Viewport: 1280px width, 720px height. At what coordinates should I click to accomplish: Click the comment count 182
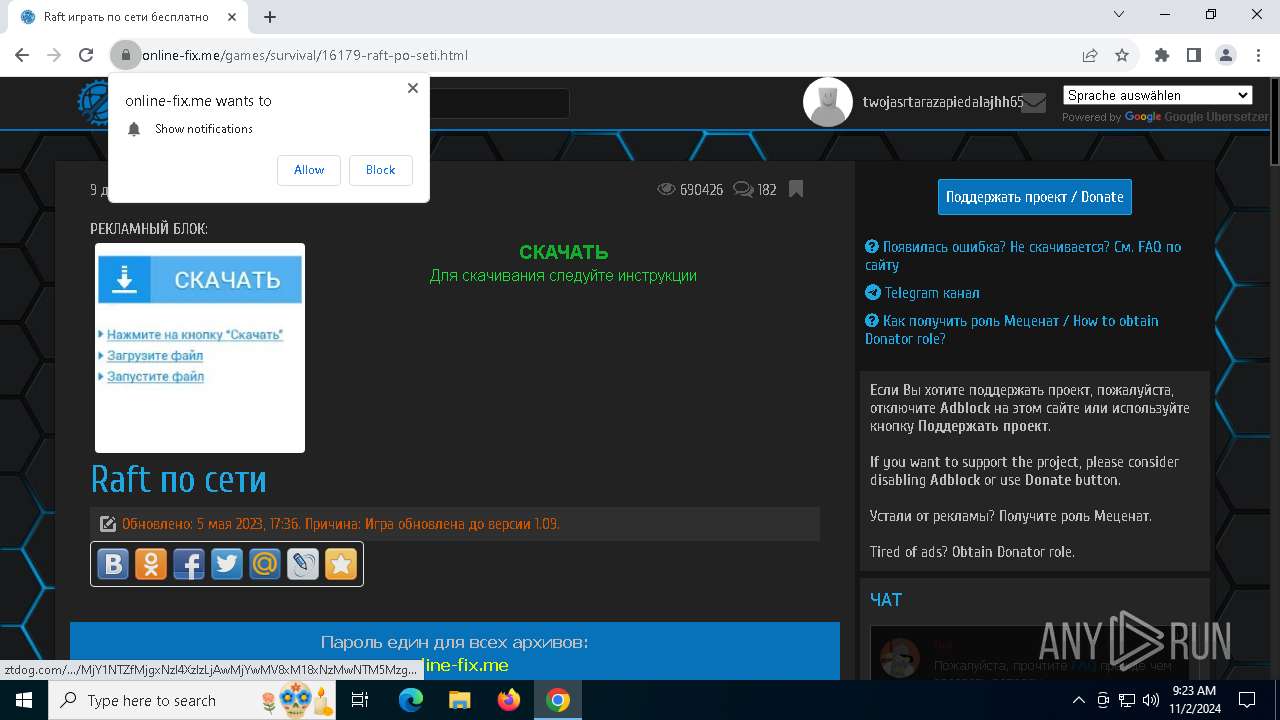[x=767, y=190]
